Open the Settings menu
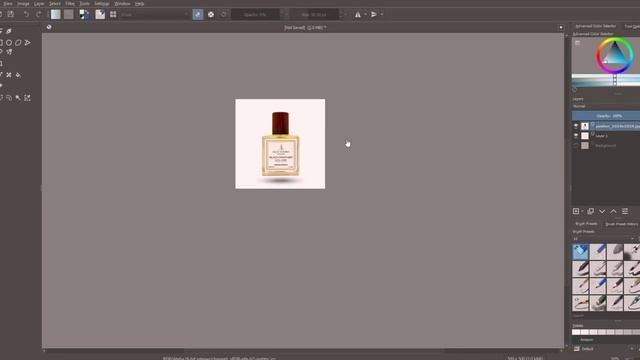640x360 pixels. (x=102, y=4)
